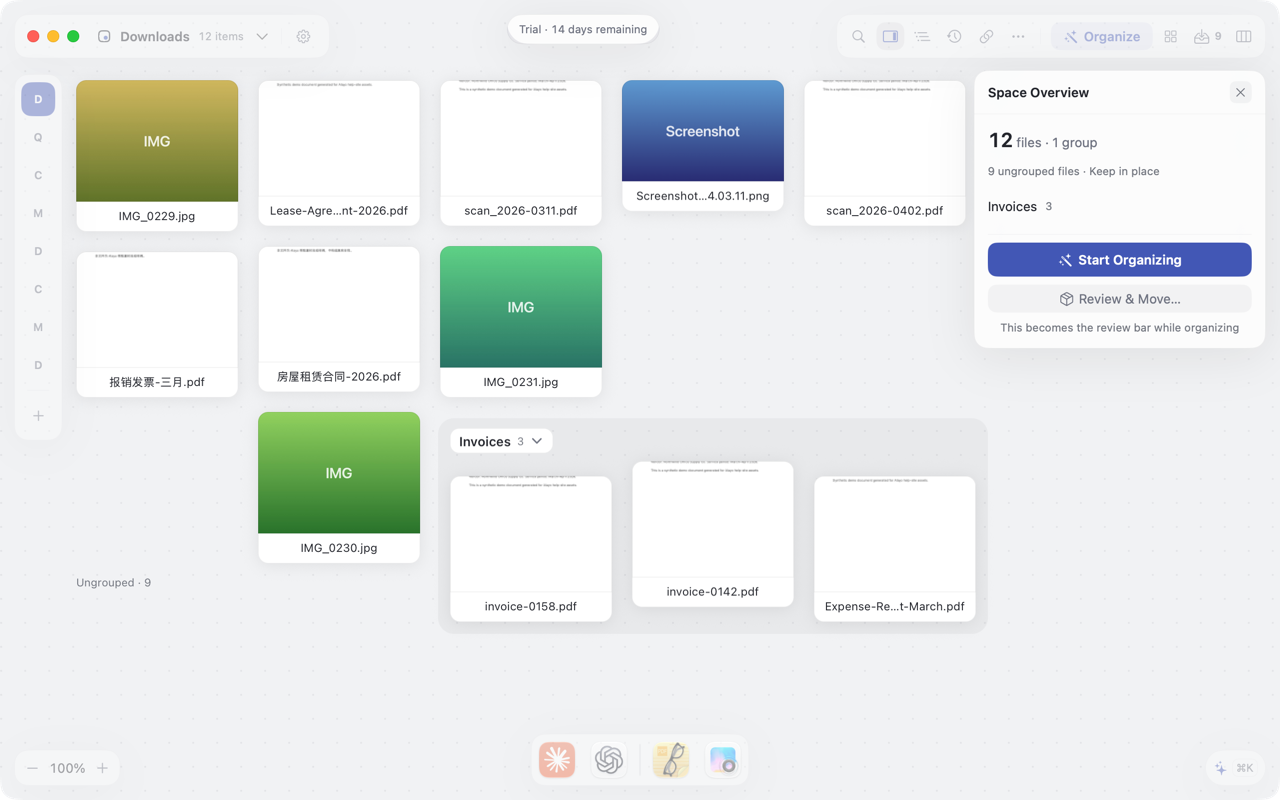Open the command palette sparkle ⌘K button
This screenshot has height=800, width=1280.
(1235, 768)
